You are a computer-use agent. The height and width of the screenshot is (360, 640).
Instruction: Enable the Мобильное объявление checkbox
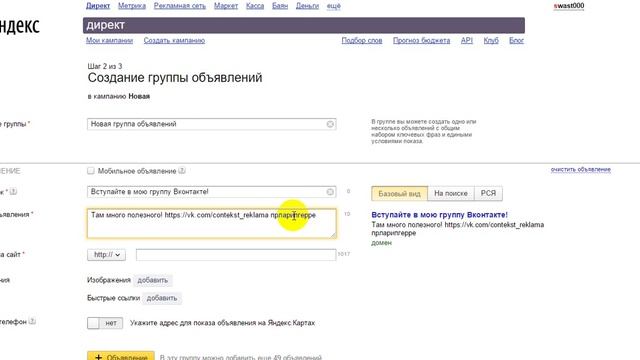(x=91, y=171)
